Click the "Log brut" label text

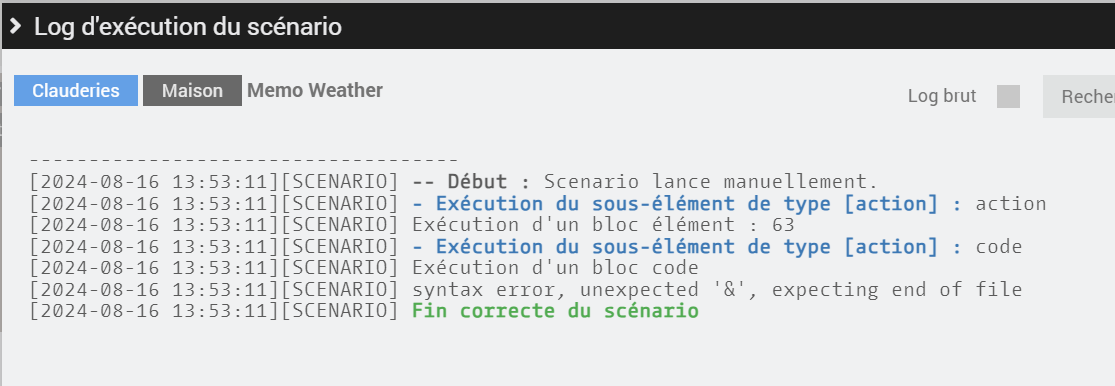coord(942,96)
